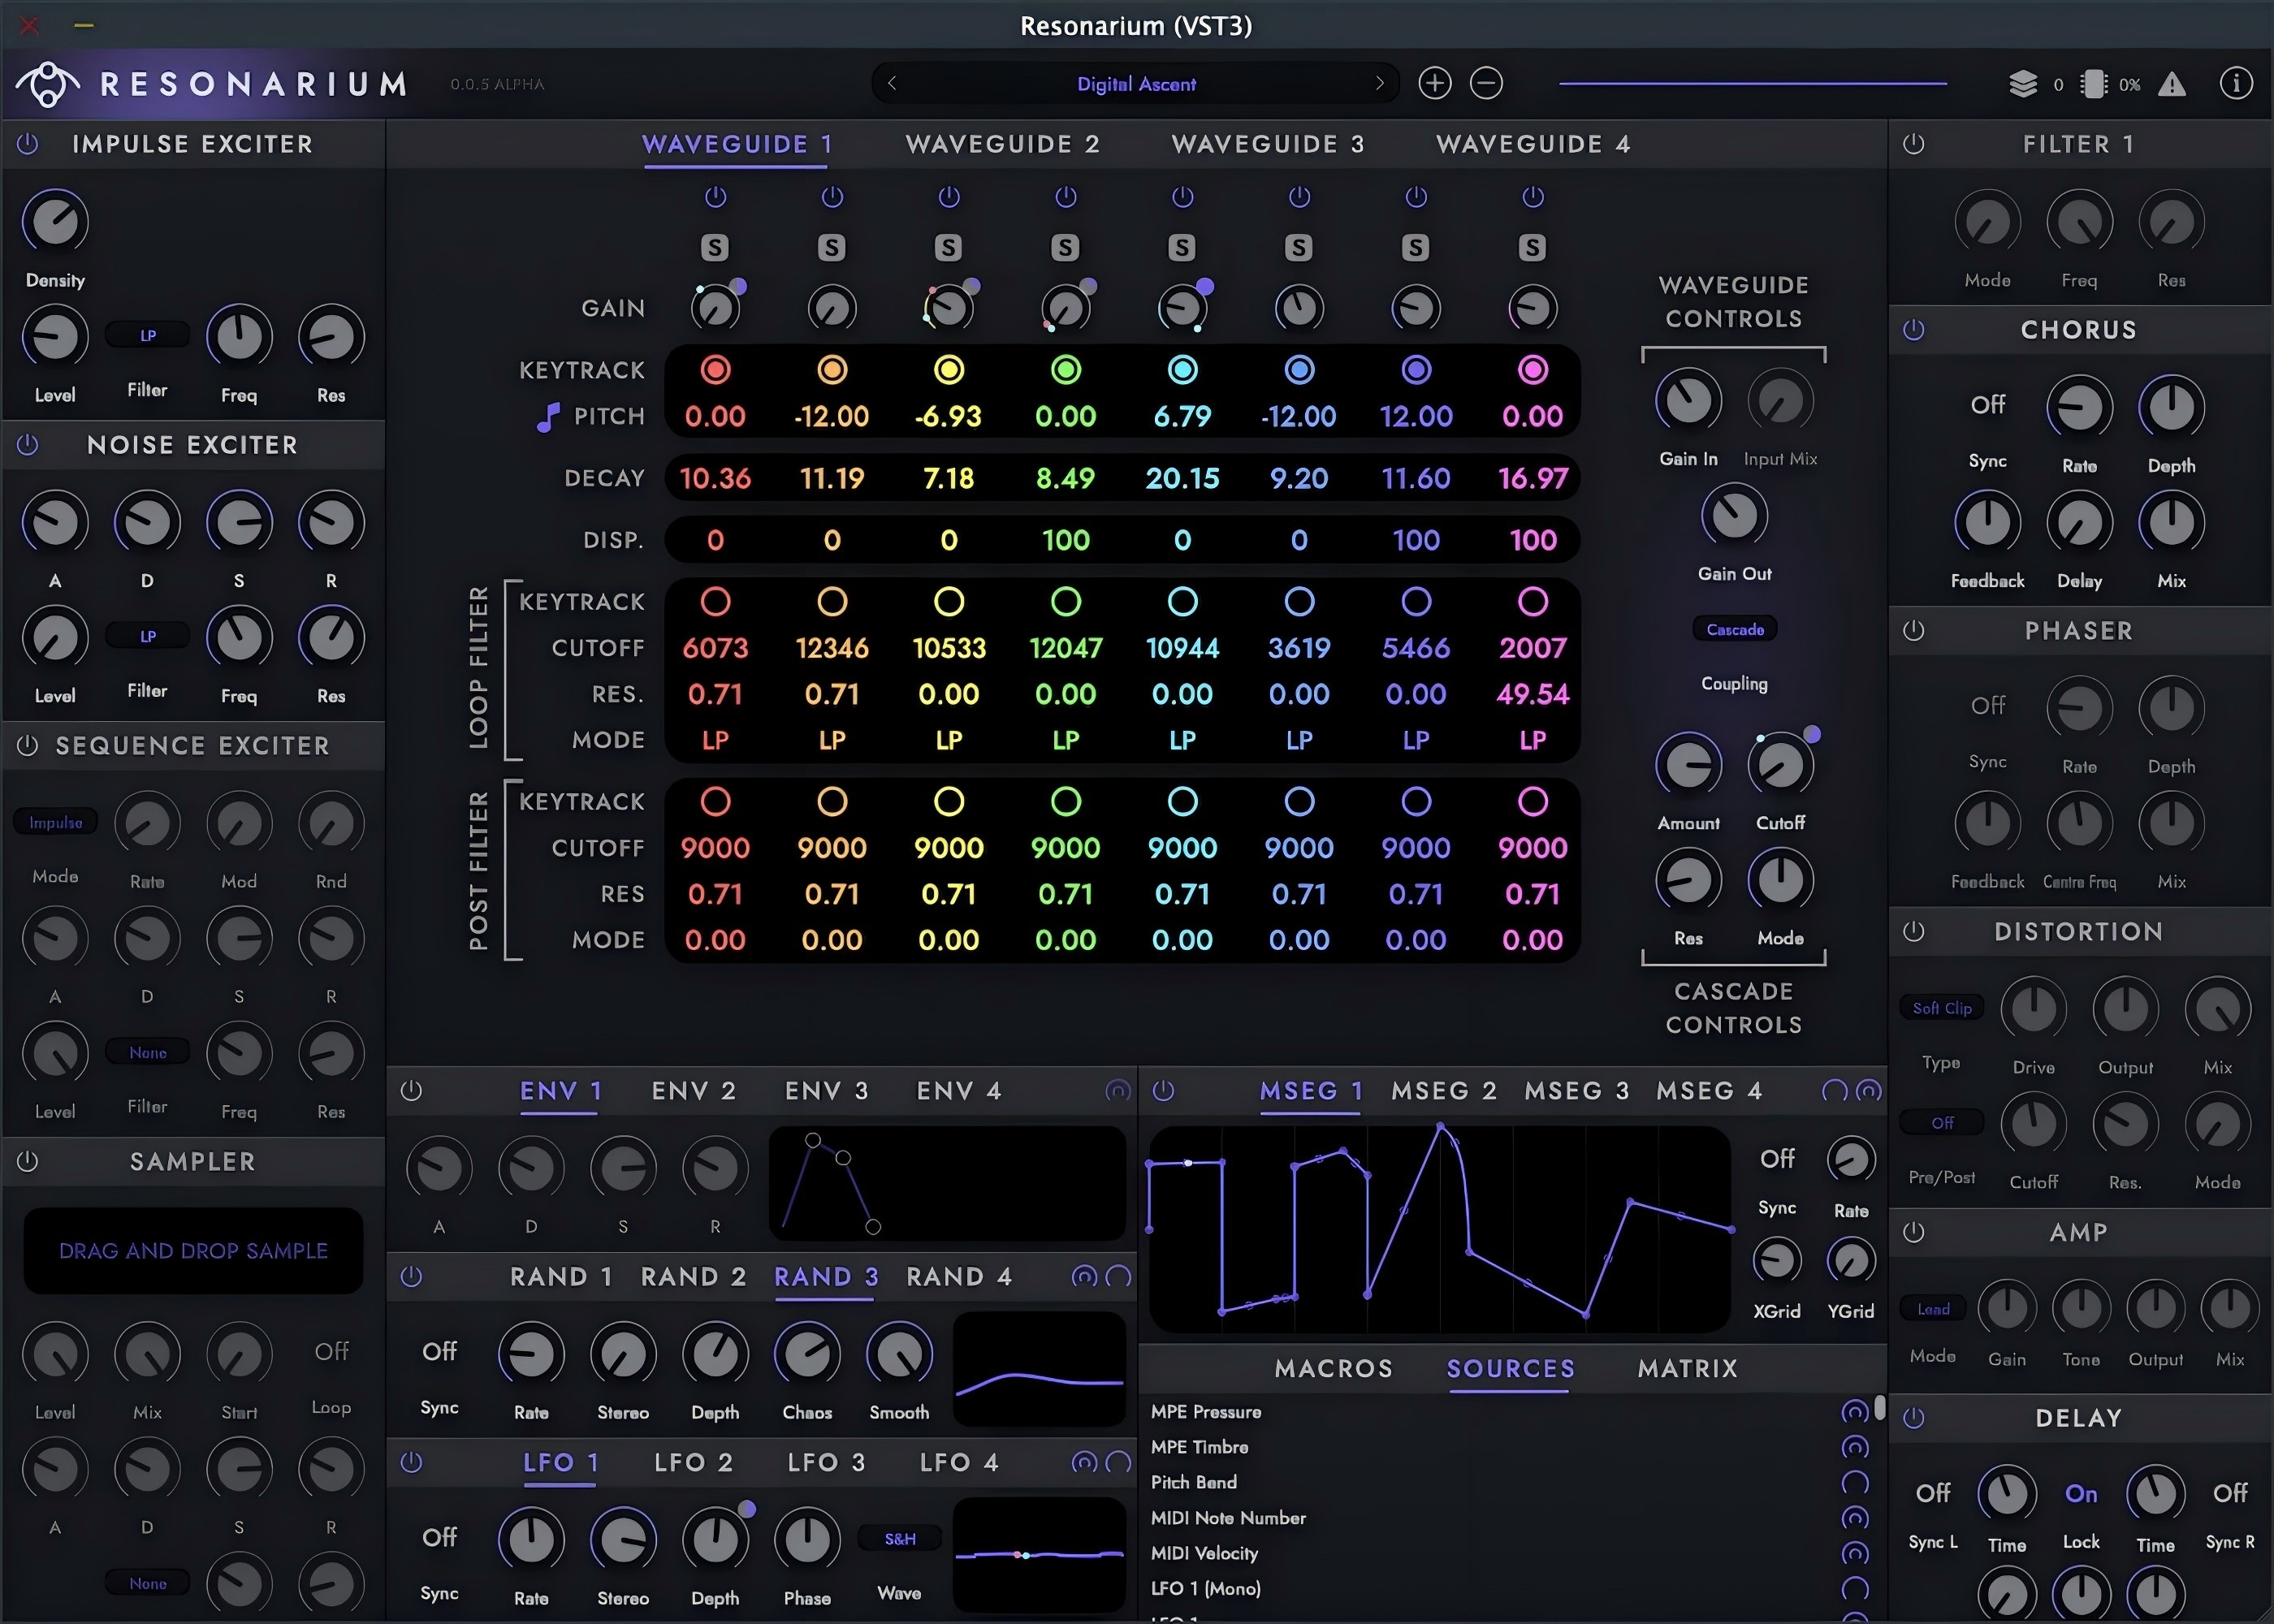
Task: Click the ENV 1 modulation source icon
Action: (1117, 1091)
